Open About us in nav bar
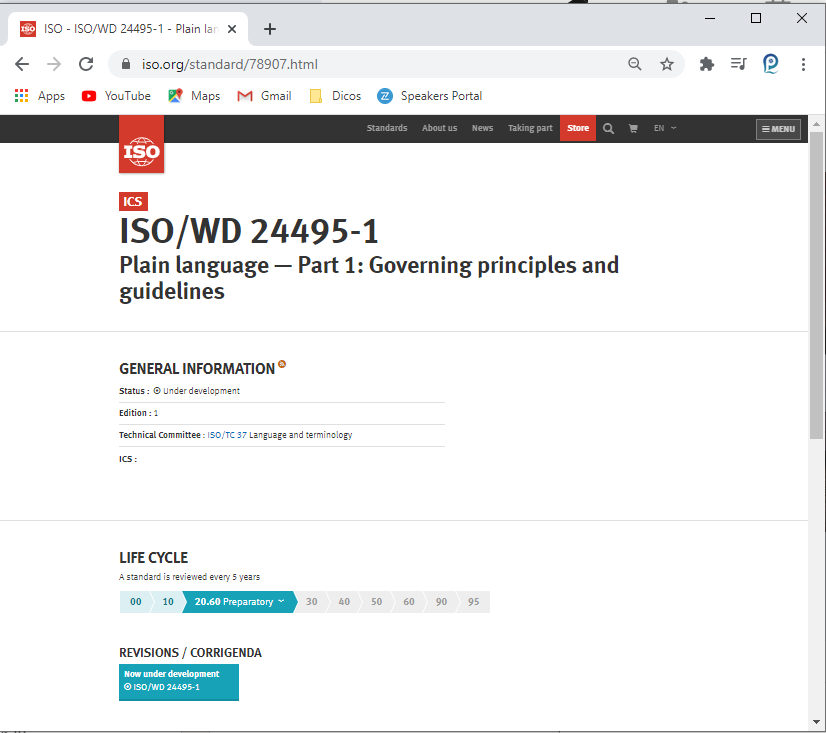This screenshot has height=733, width=826. [x=439, y=128]
